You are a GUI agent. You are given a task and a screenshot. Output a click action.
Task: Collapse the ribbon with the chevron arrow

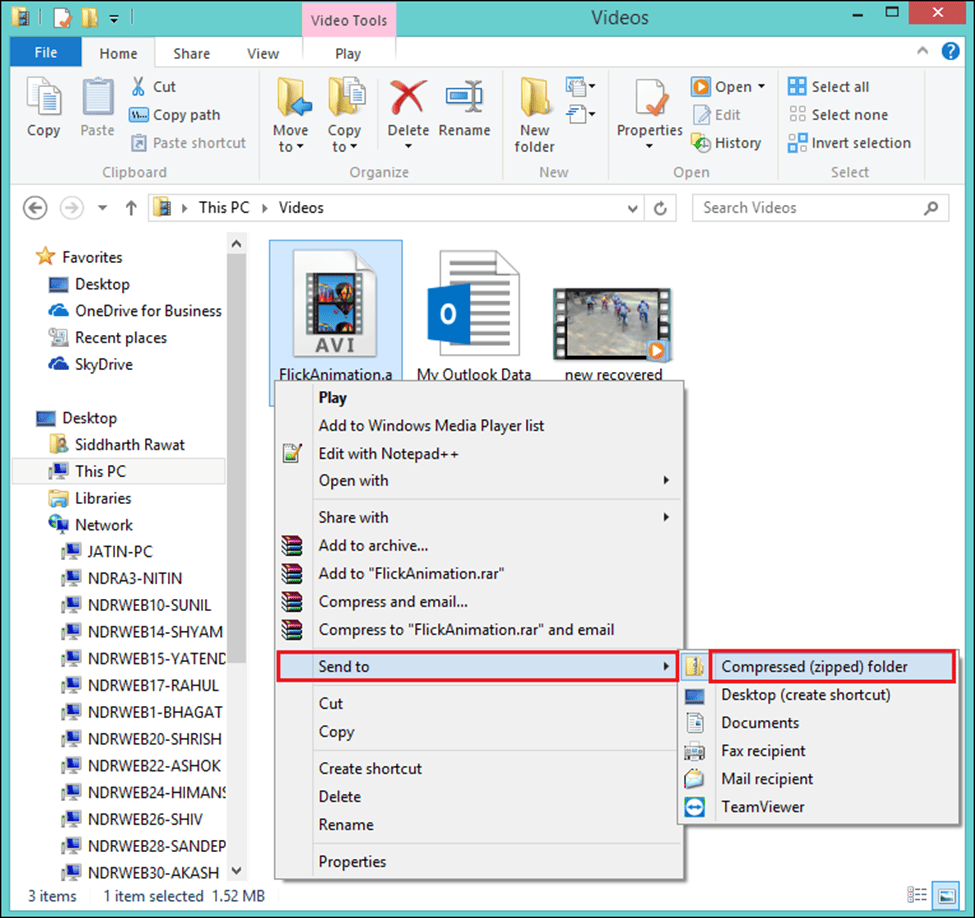pos(922,51)
